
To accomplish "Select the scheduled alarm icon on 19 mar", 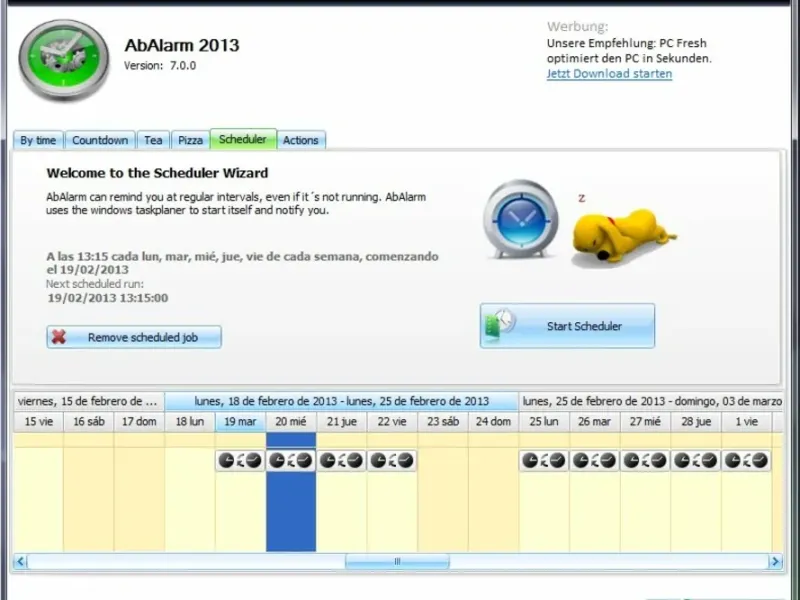I will [x=240, y=461].
